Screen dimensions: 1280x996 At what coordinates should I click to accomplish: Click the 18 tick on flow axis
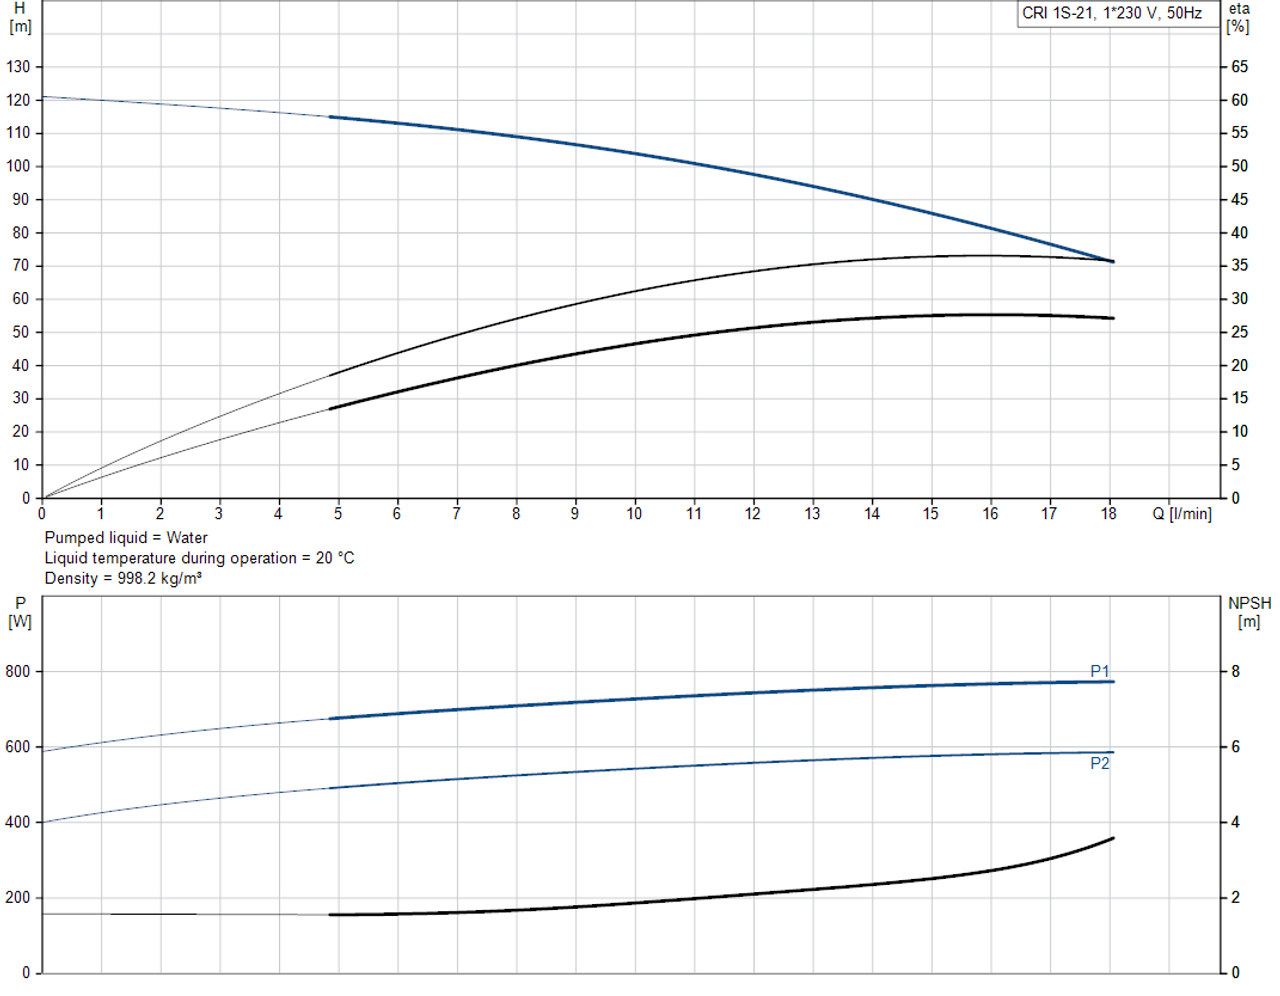pos(1108,514)
